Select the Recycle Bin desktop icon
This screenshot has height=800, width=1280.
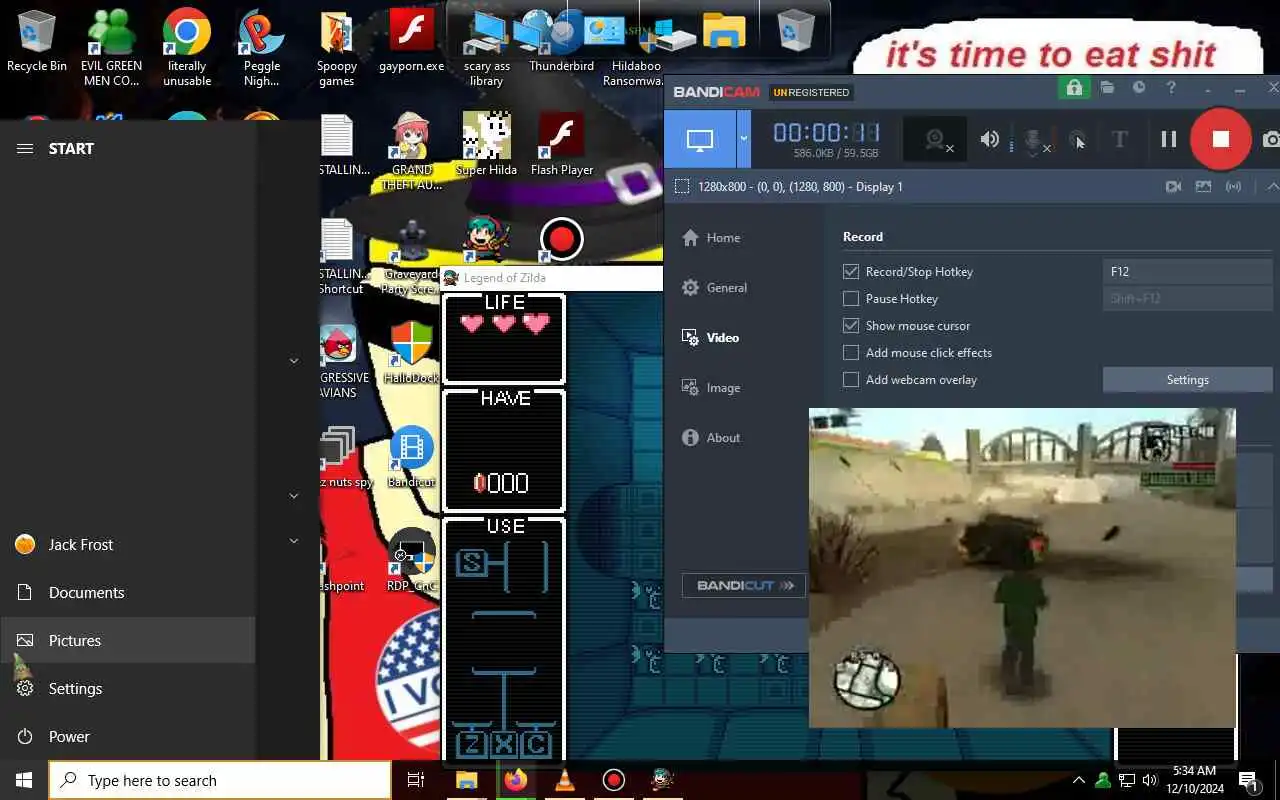coord(37,42)
